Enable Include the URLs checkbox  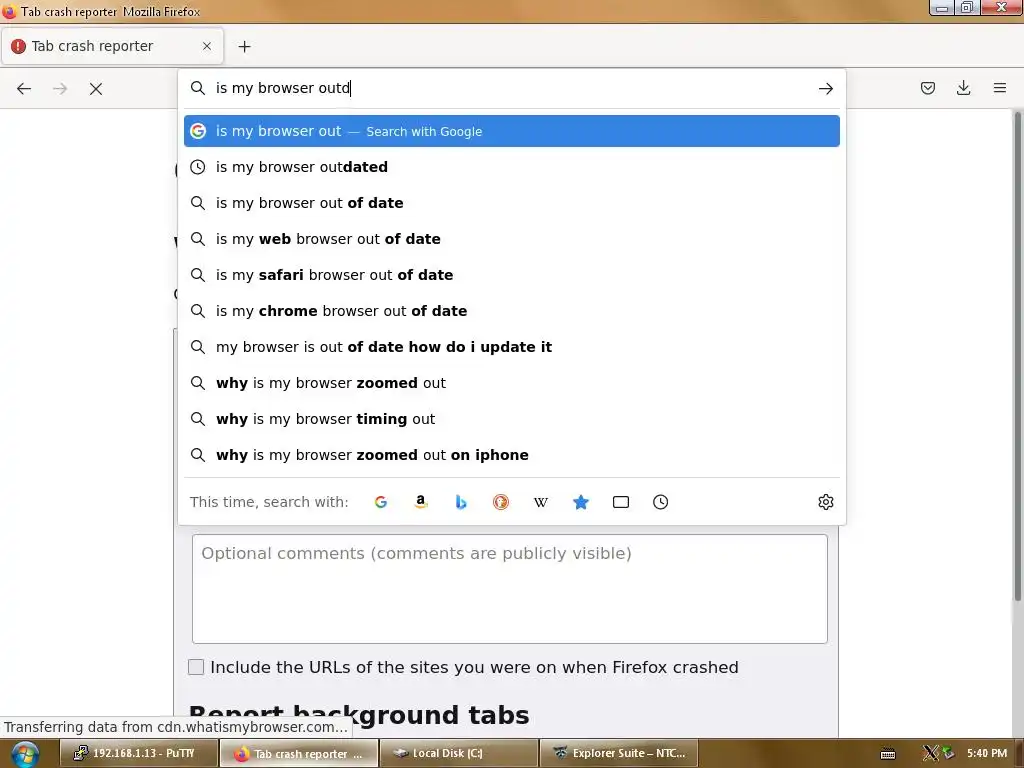coord(196,667)
